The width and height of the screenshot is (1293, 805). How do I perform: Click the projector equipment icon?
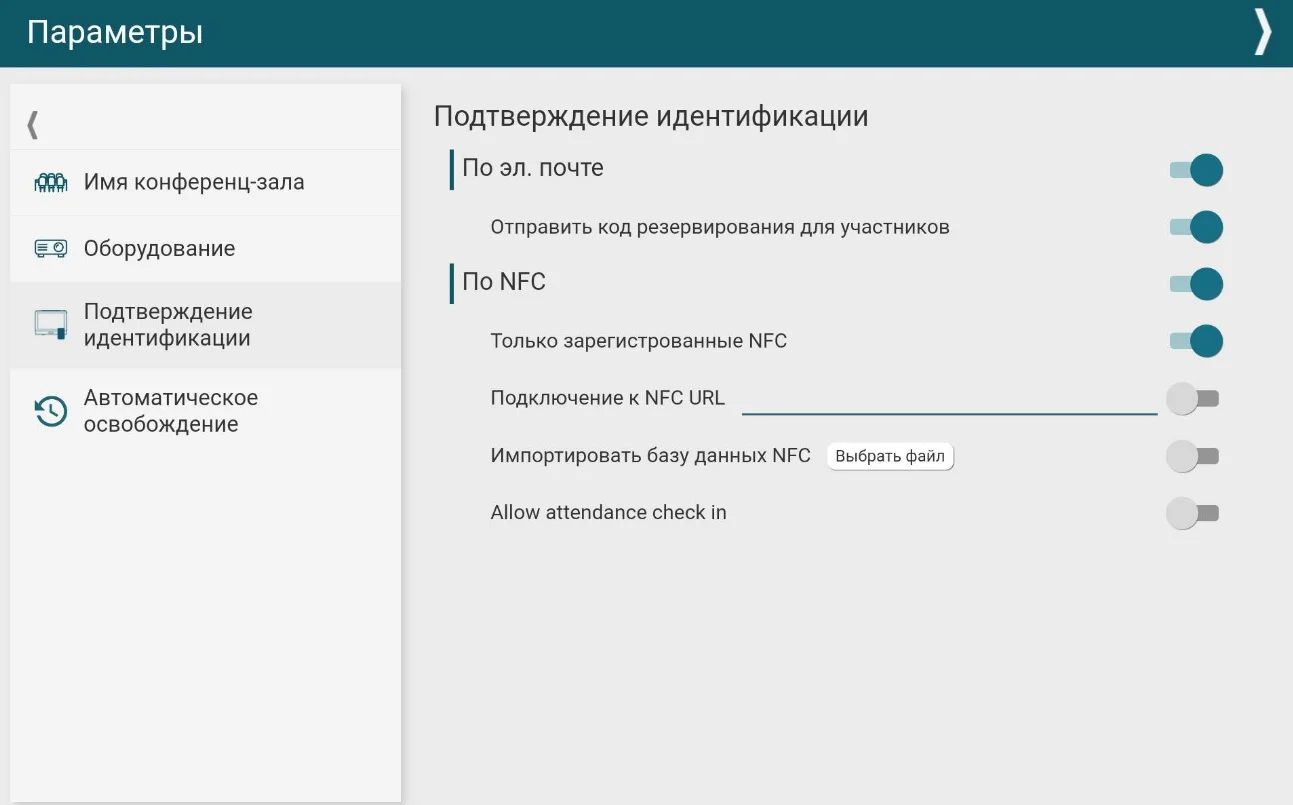point(50,248)
